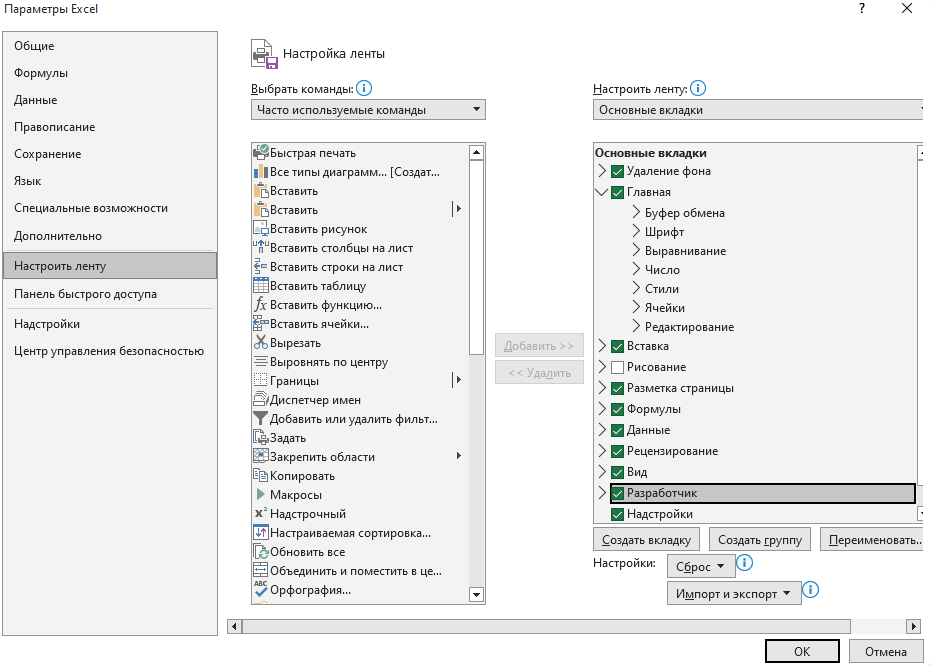
Task: Disable the Разработчик checkbox
Action: coord(617,494)
